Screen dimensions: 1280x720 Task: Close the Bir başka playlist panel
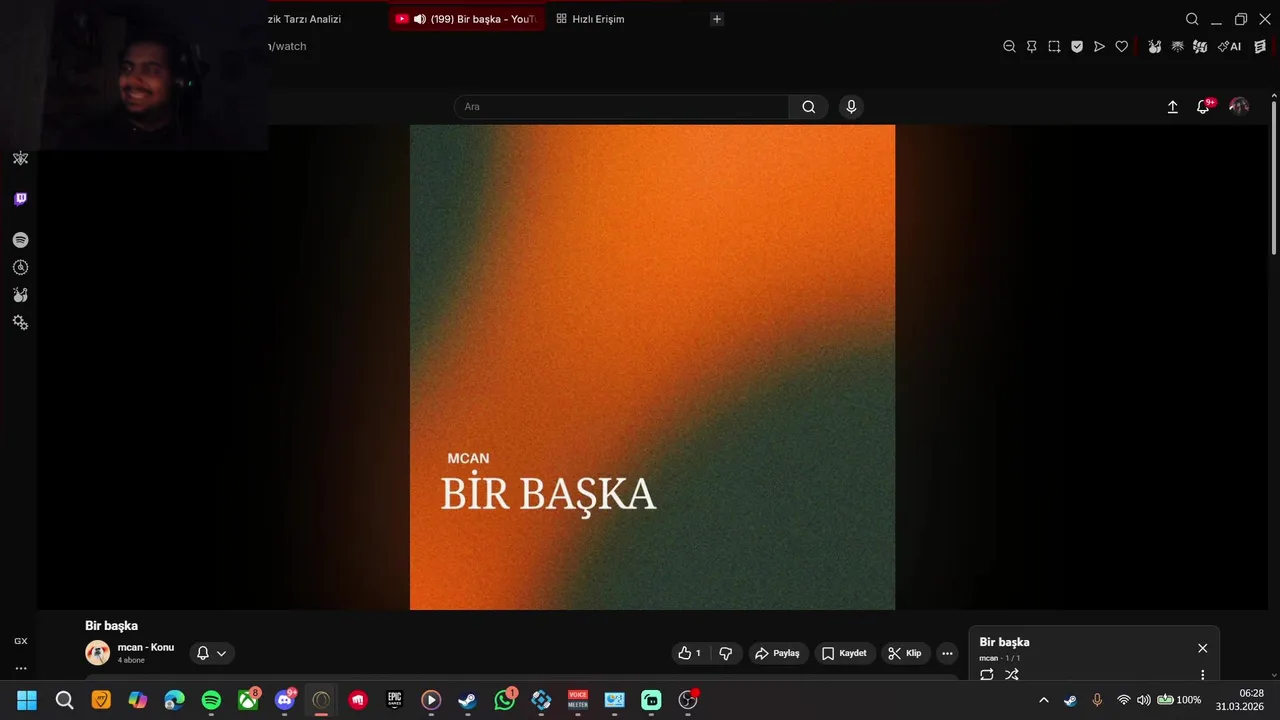(x=1203, y=648)
